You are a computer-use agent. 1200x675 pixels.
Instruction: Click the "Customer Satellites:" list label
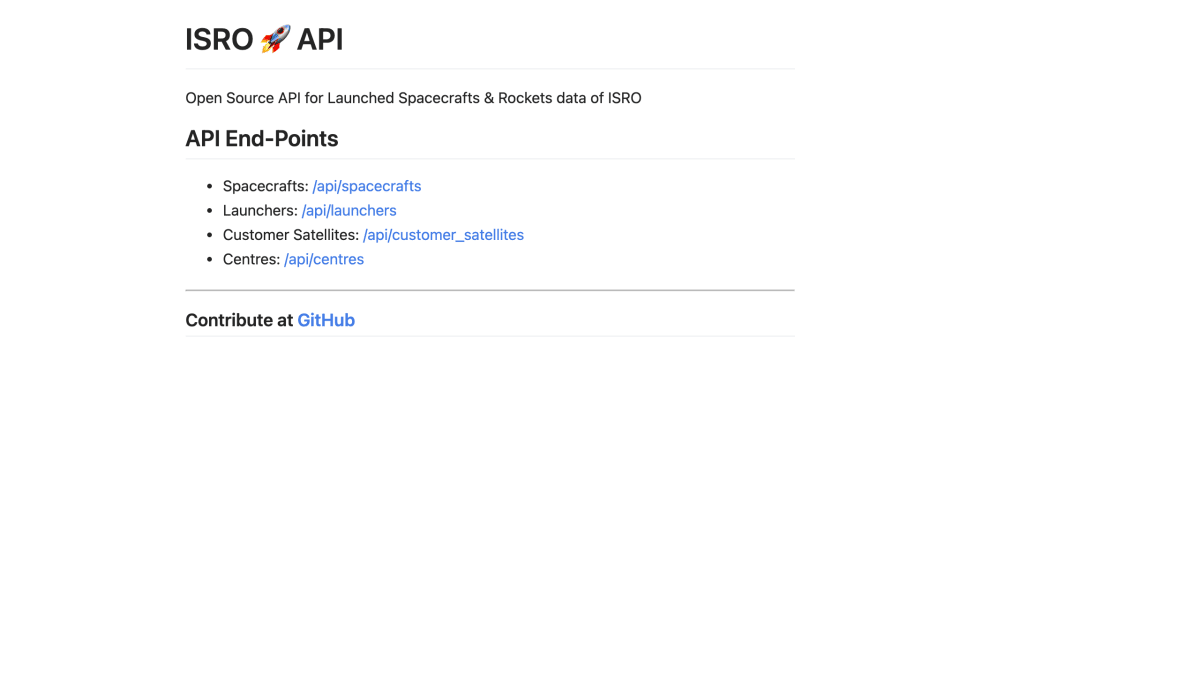click(291, 235)
